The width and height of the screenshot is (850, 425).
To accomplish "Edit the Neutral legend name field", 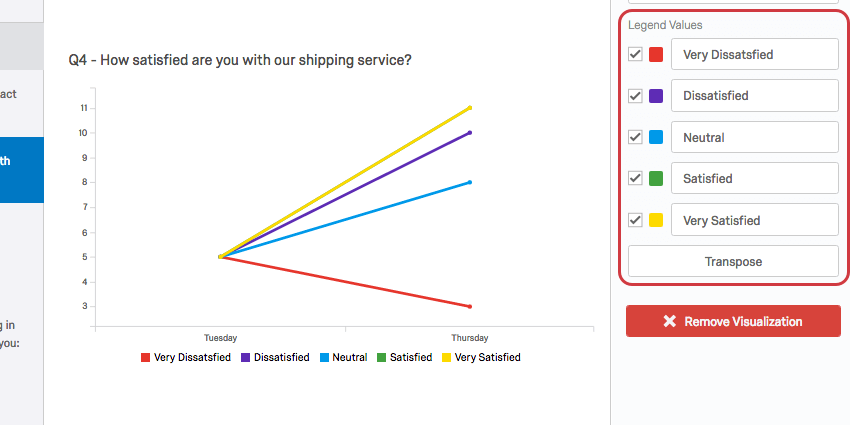I will coord(755,137).
